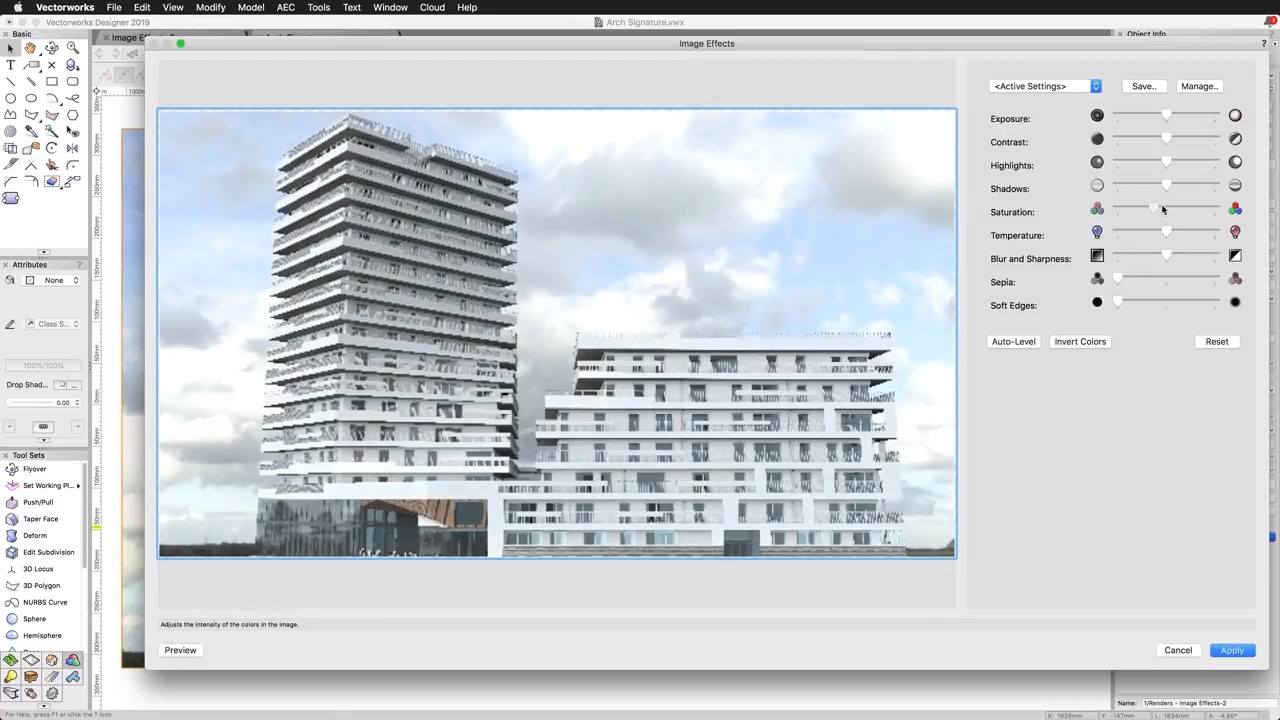Viewport: 1280px width, 720px height.
Task: Expand the Set Working Plane submenu arrow
Action: [x=78, y=486]
